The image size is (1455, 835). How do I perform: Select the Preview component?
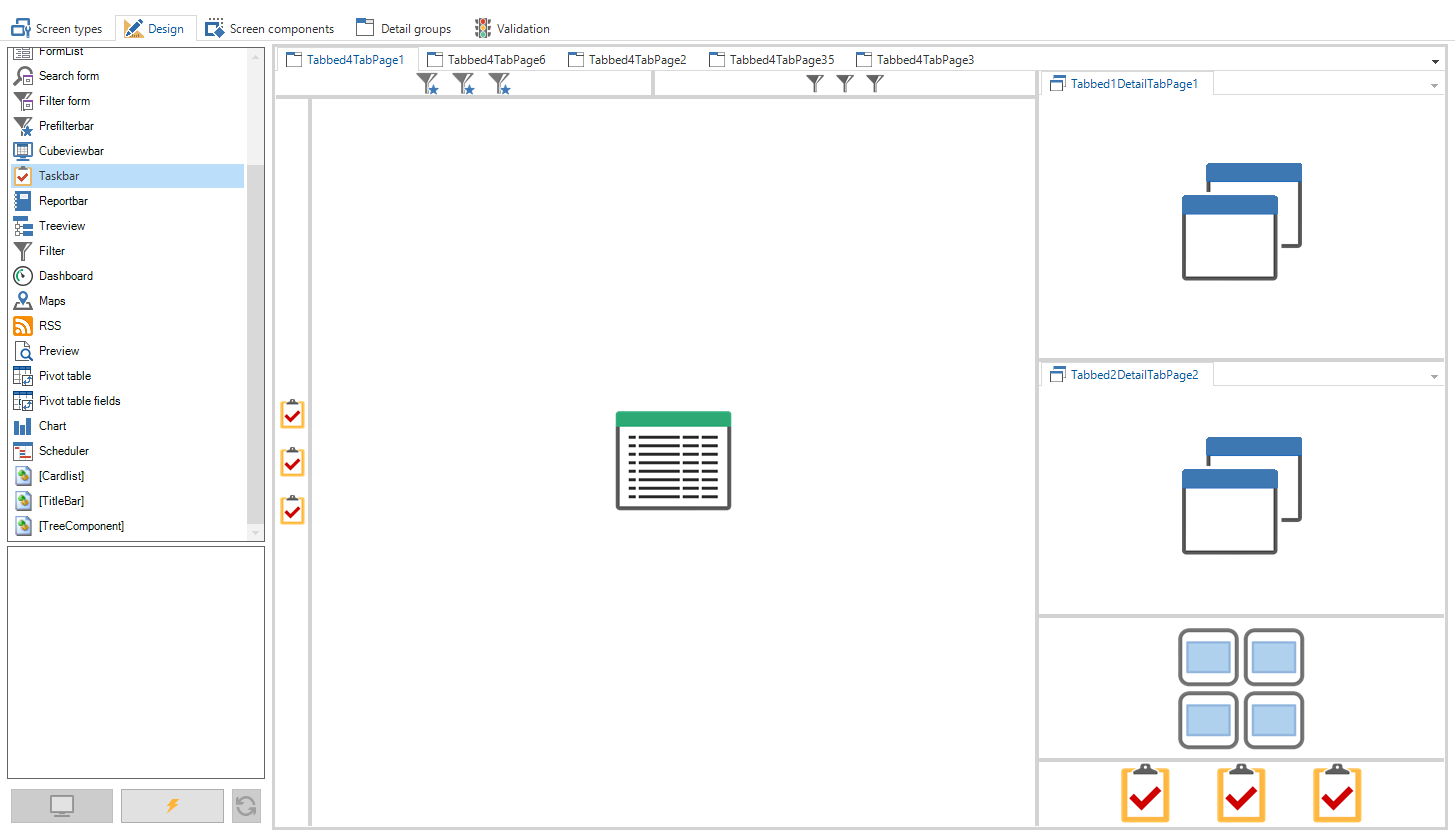point(127,351)
